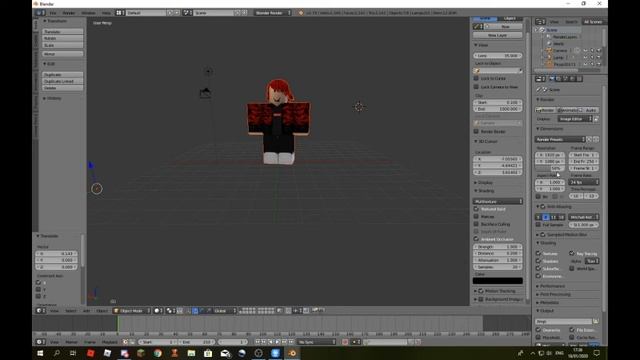
Task: Click the Vector X value field
Action: (x=57, y=253)
